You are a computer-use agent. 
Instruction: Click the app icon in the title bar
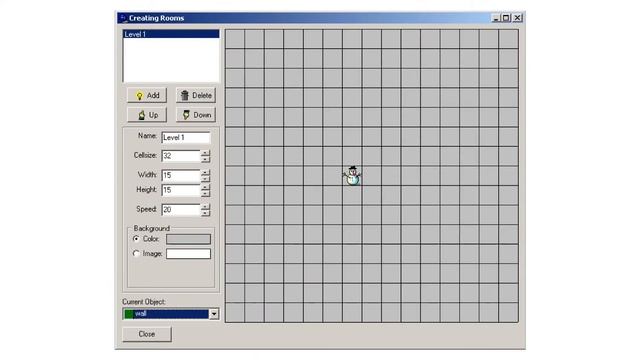click(x=123, y=18)
